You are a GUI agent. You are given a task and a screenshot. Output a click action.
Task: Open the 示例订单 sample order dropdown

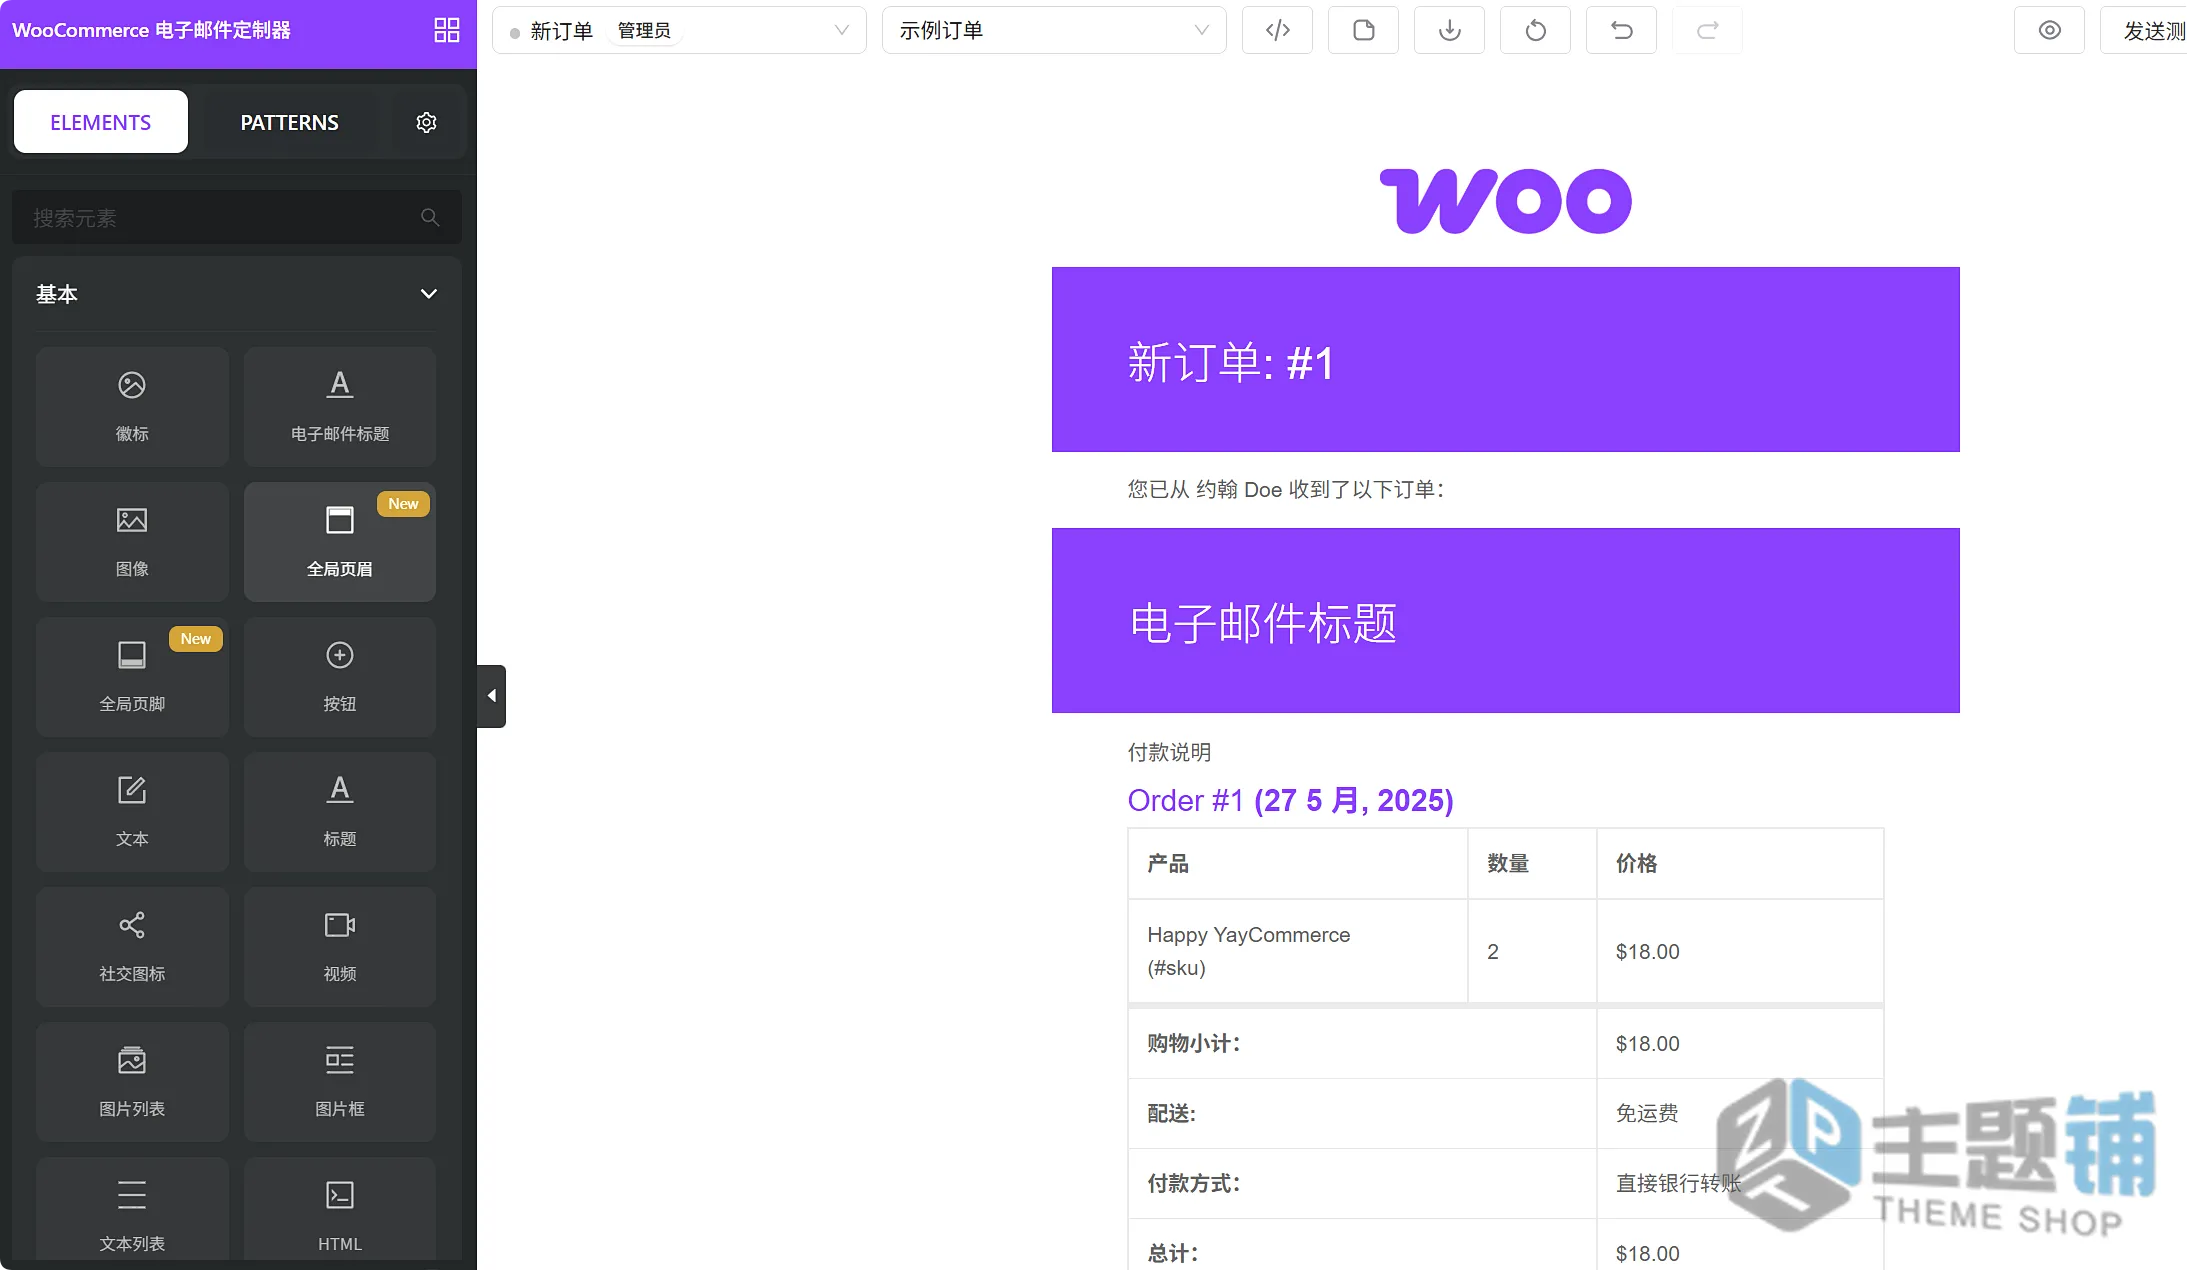click(1054, 30)
